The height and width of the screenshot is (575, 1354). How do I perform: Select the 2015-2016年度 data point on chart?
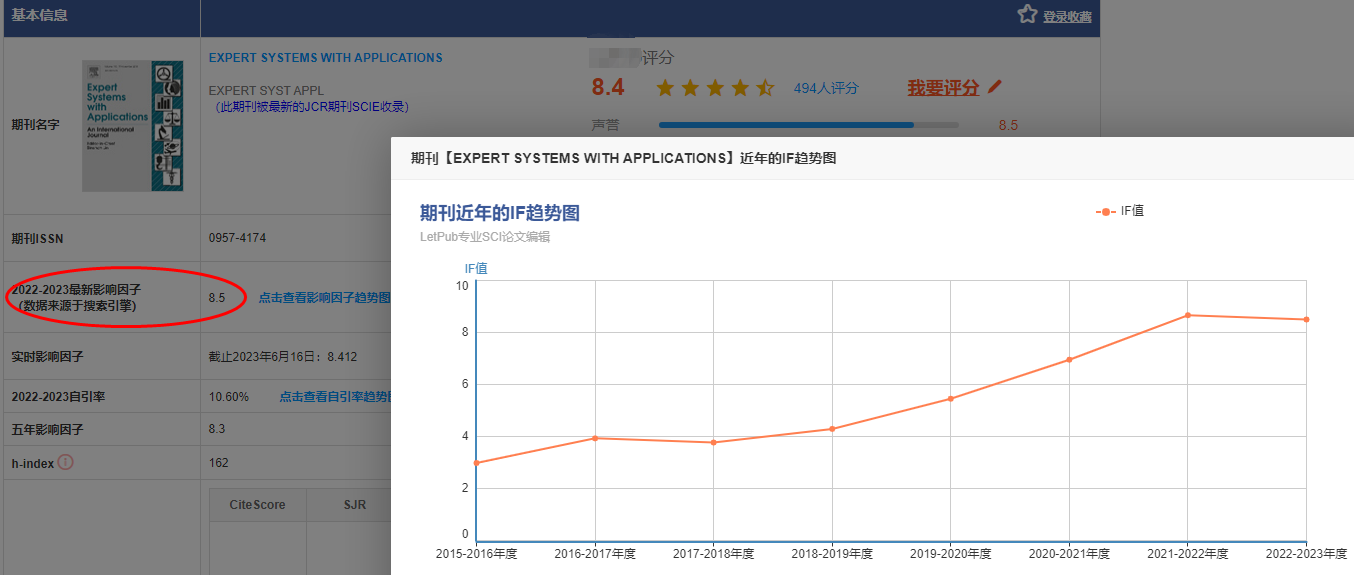(477, 463)
